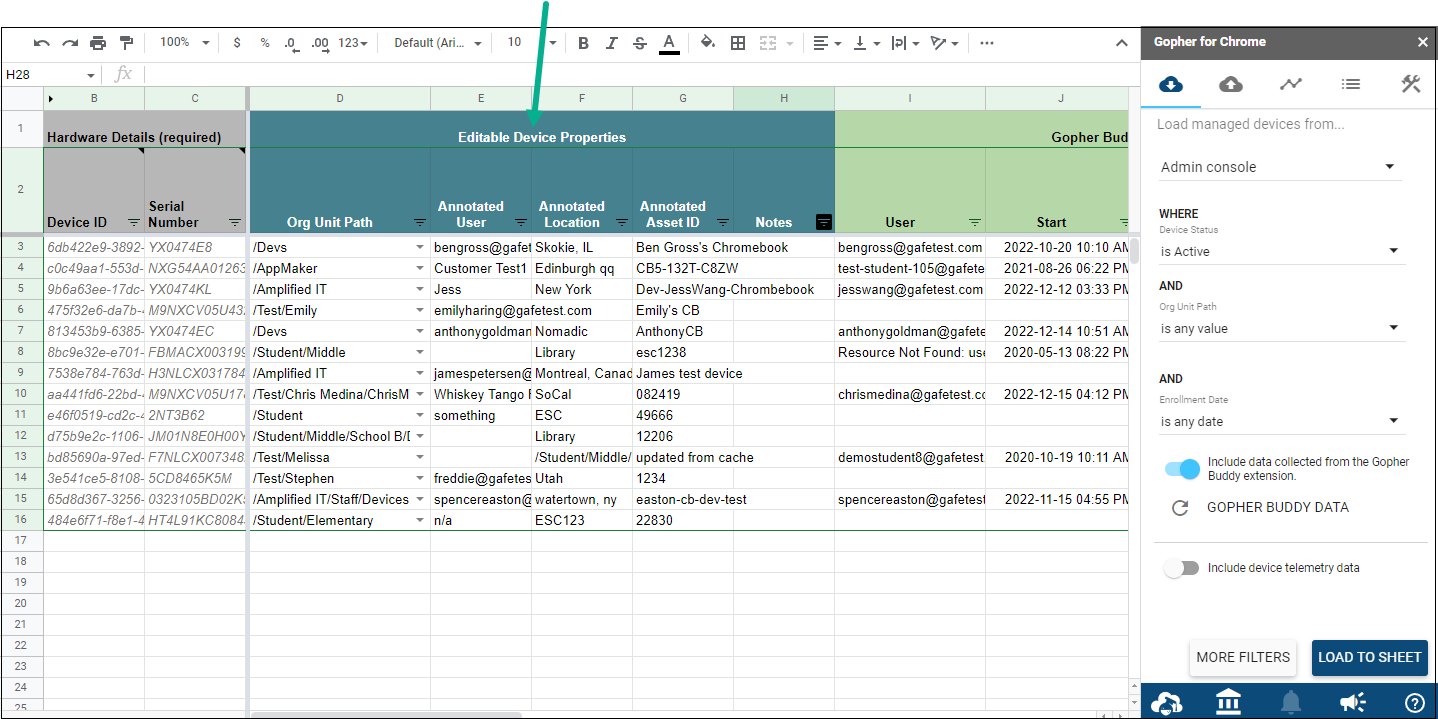Screen dimensions: 1438x719
Task: Click the announcements megaphone icon
Action: pyautogui.click(x=1352, y=702)
